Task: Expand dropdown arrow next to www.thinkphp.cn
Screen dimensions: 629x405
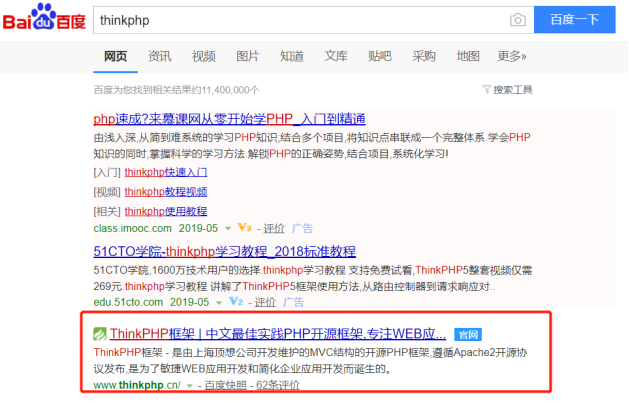Action: point(190,386)
